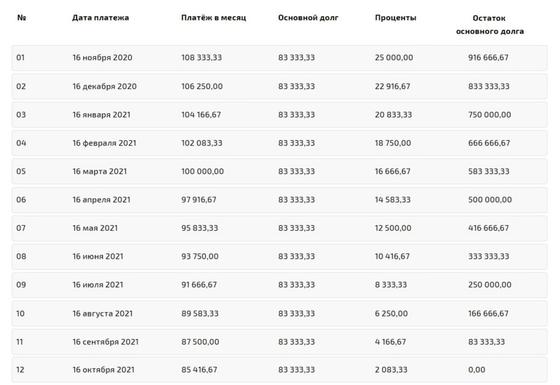Click the payment '91 666,67'
Viewport: 560px width, 385px height.
[199, 285]
